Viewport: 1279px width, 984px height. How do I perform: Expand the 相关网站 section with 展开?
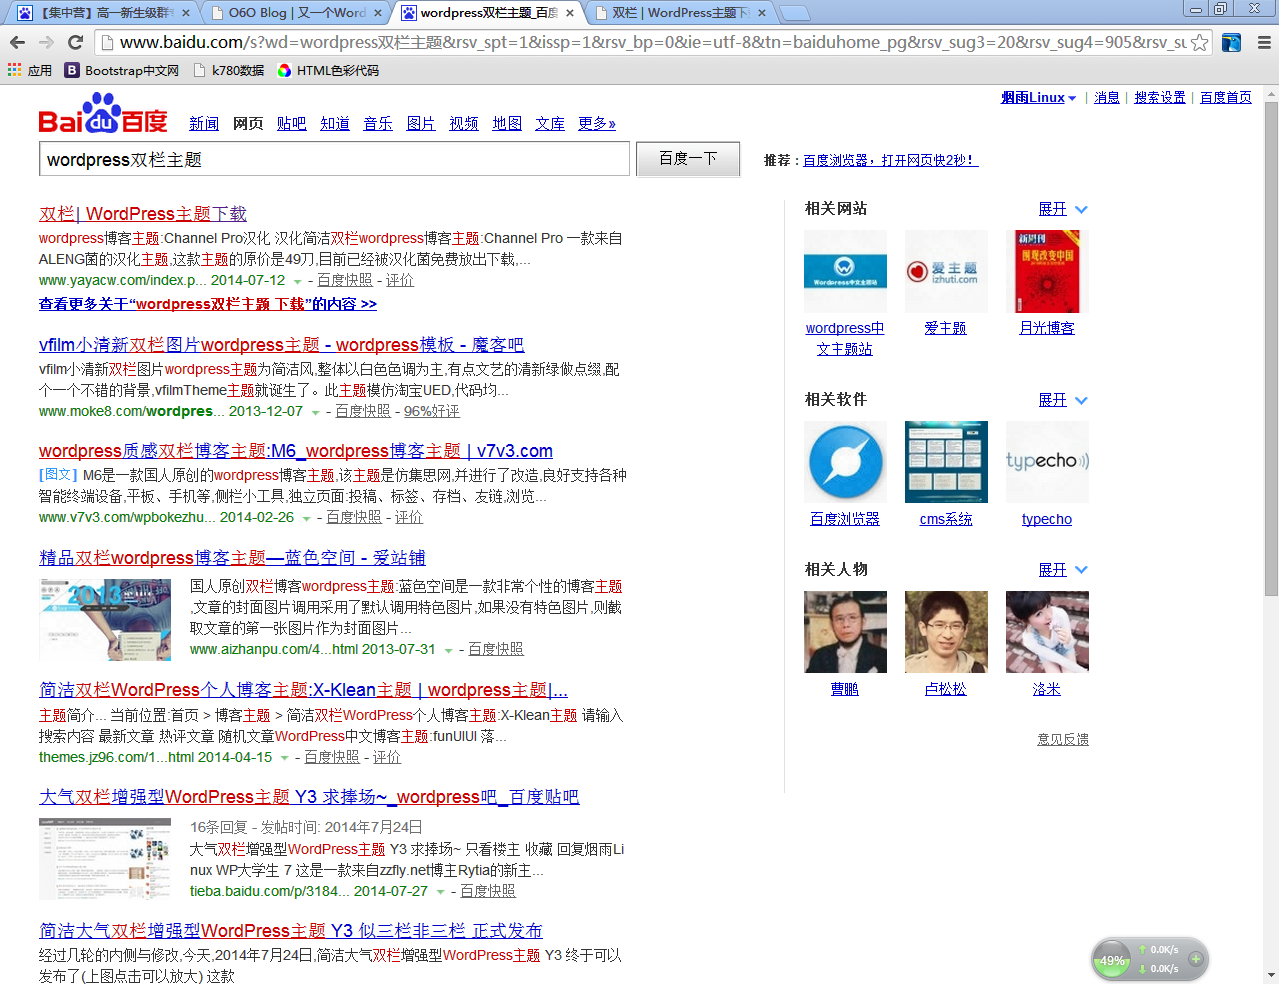coord(1062,209)
